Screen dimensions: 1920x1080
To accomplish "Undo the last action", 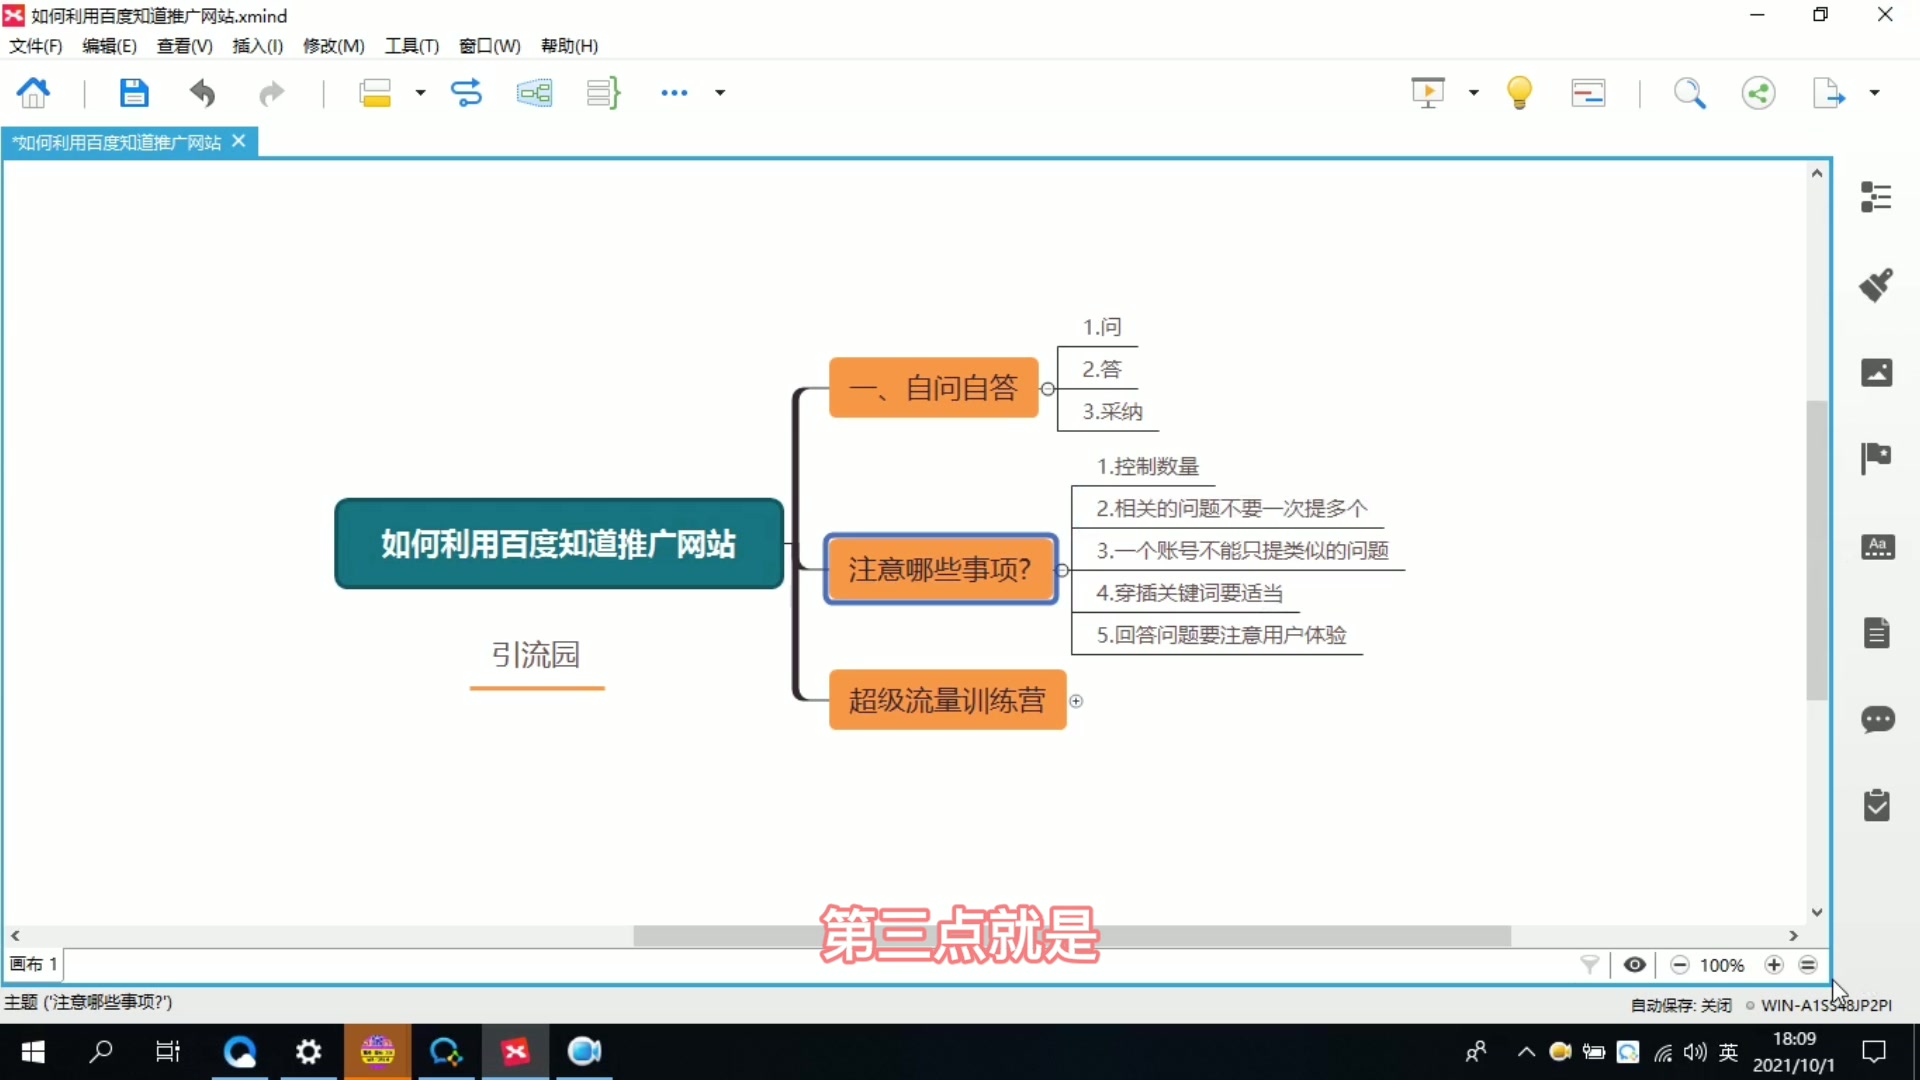I will pyautogui.click(x=203, y=93).
